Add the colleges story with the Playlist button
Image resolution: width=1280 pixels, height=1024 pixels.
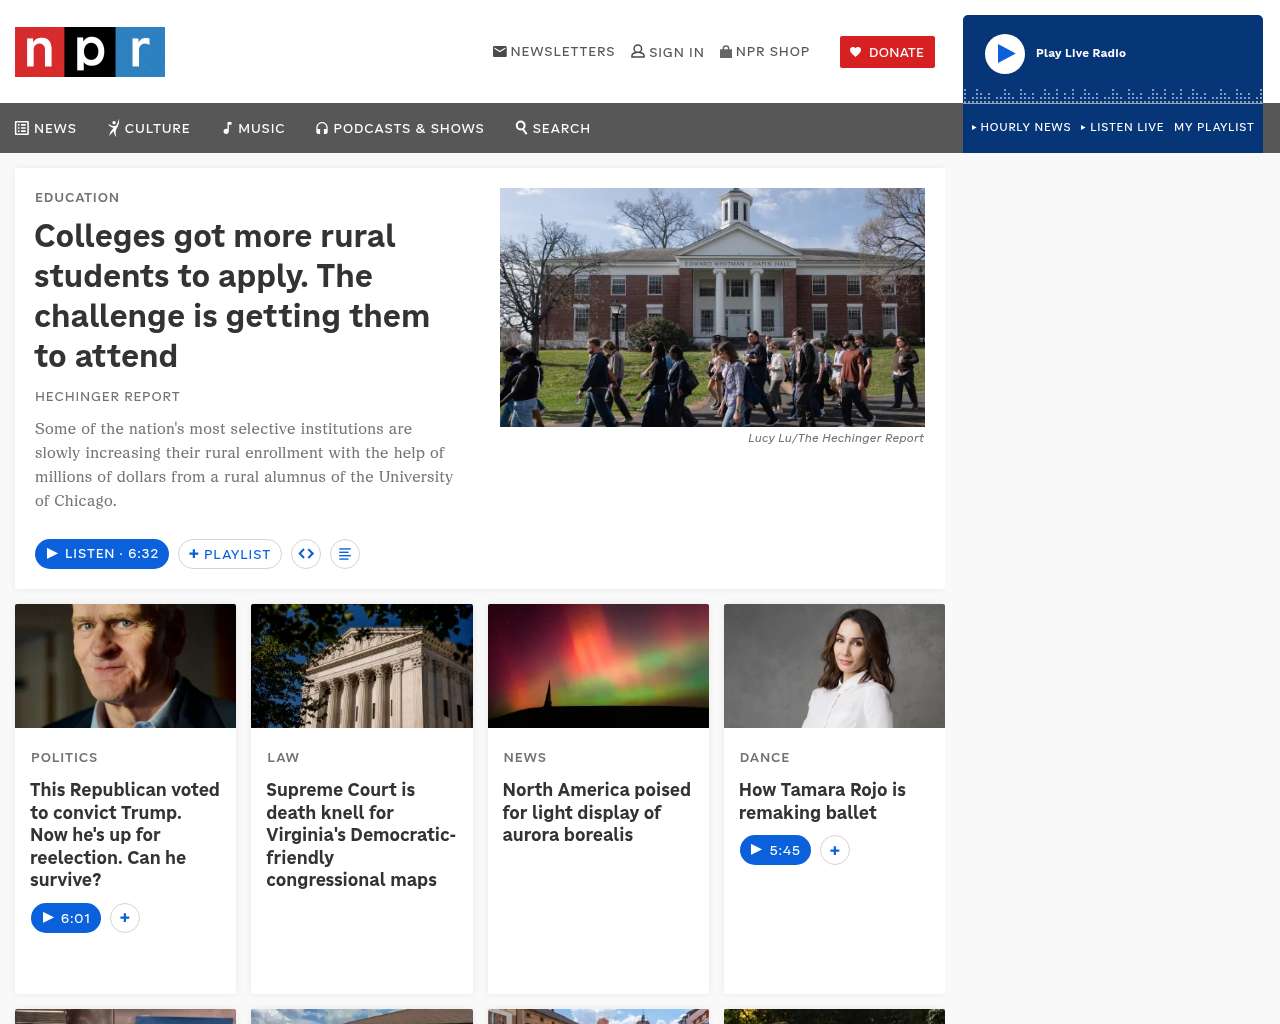point(230,554)
